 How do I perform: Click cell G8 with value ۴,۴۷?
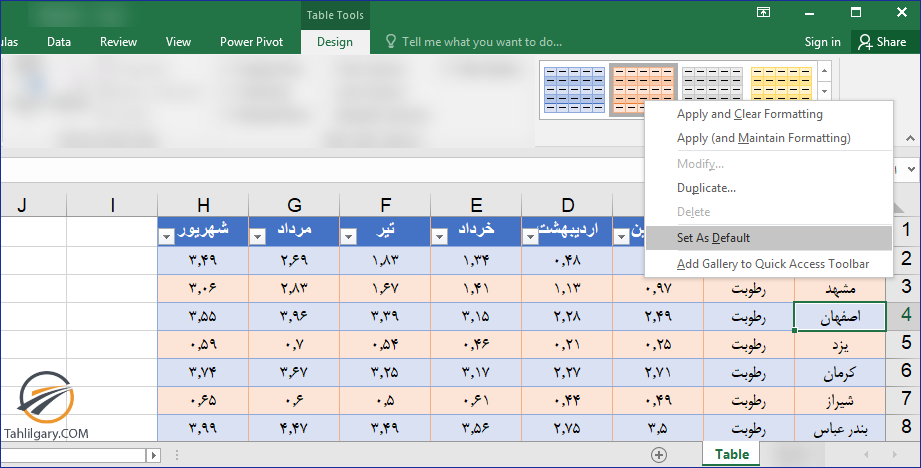[x=294, y=428]
